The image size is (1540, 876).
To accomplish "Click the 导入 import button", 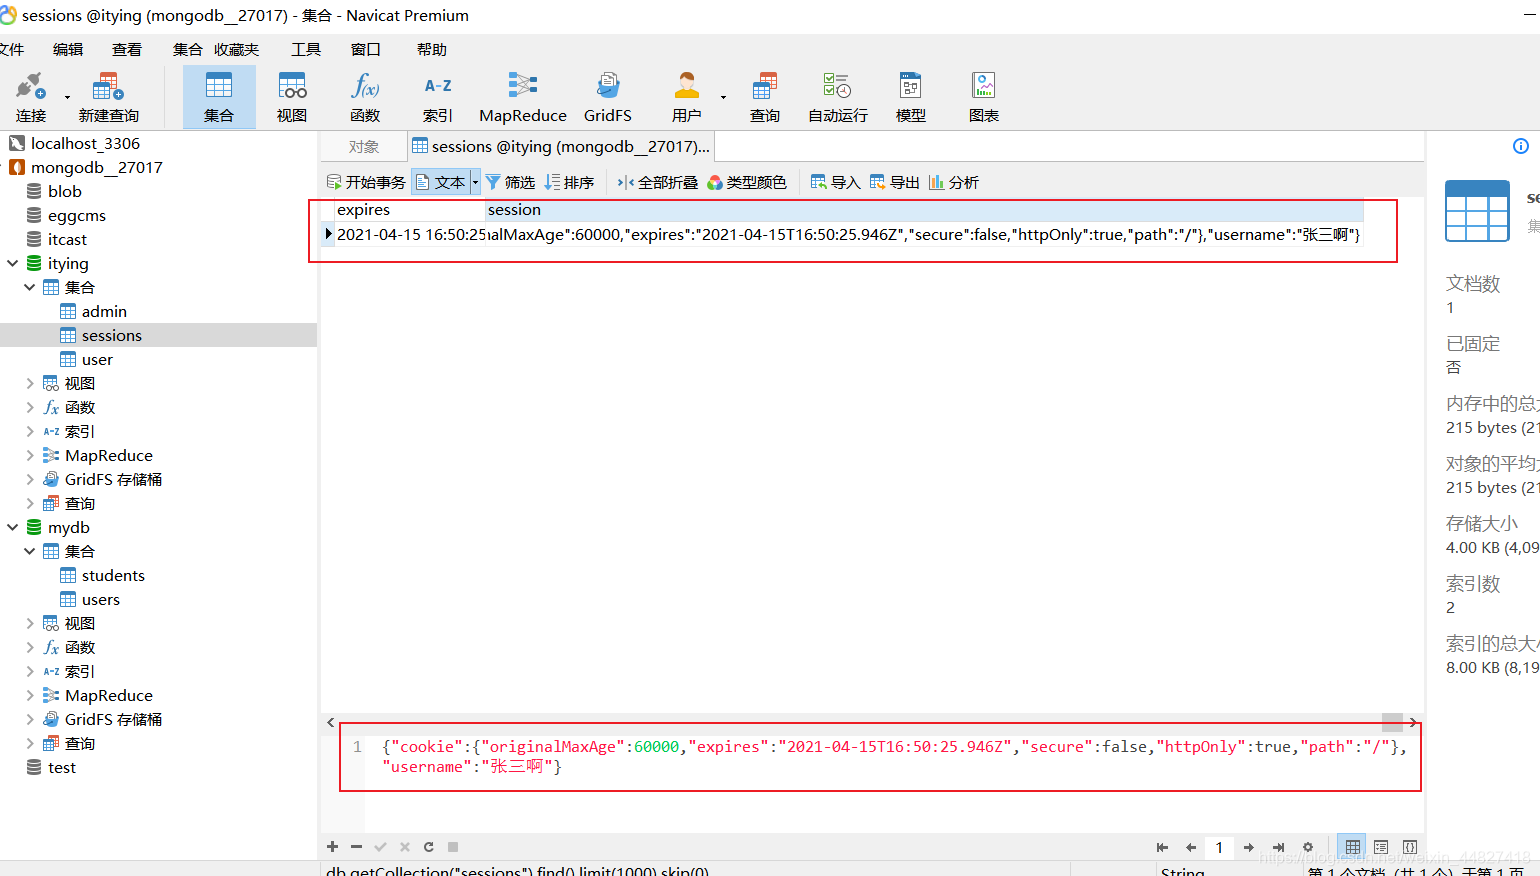I will coord(836,182).
